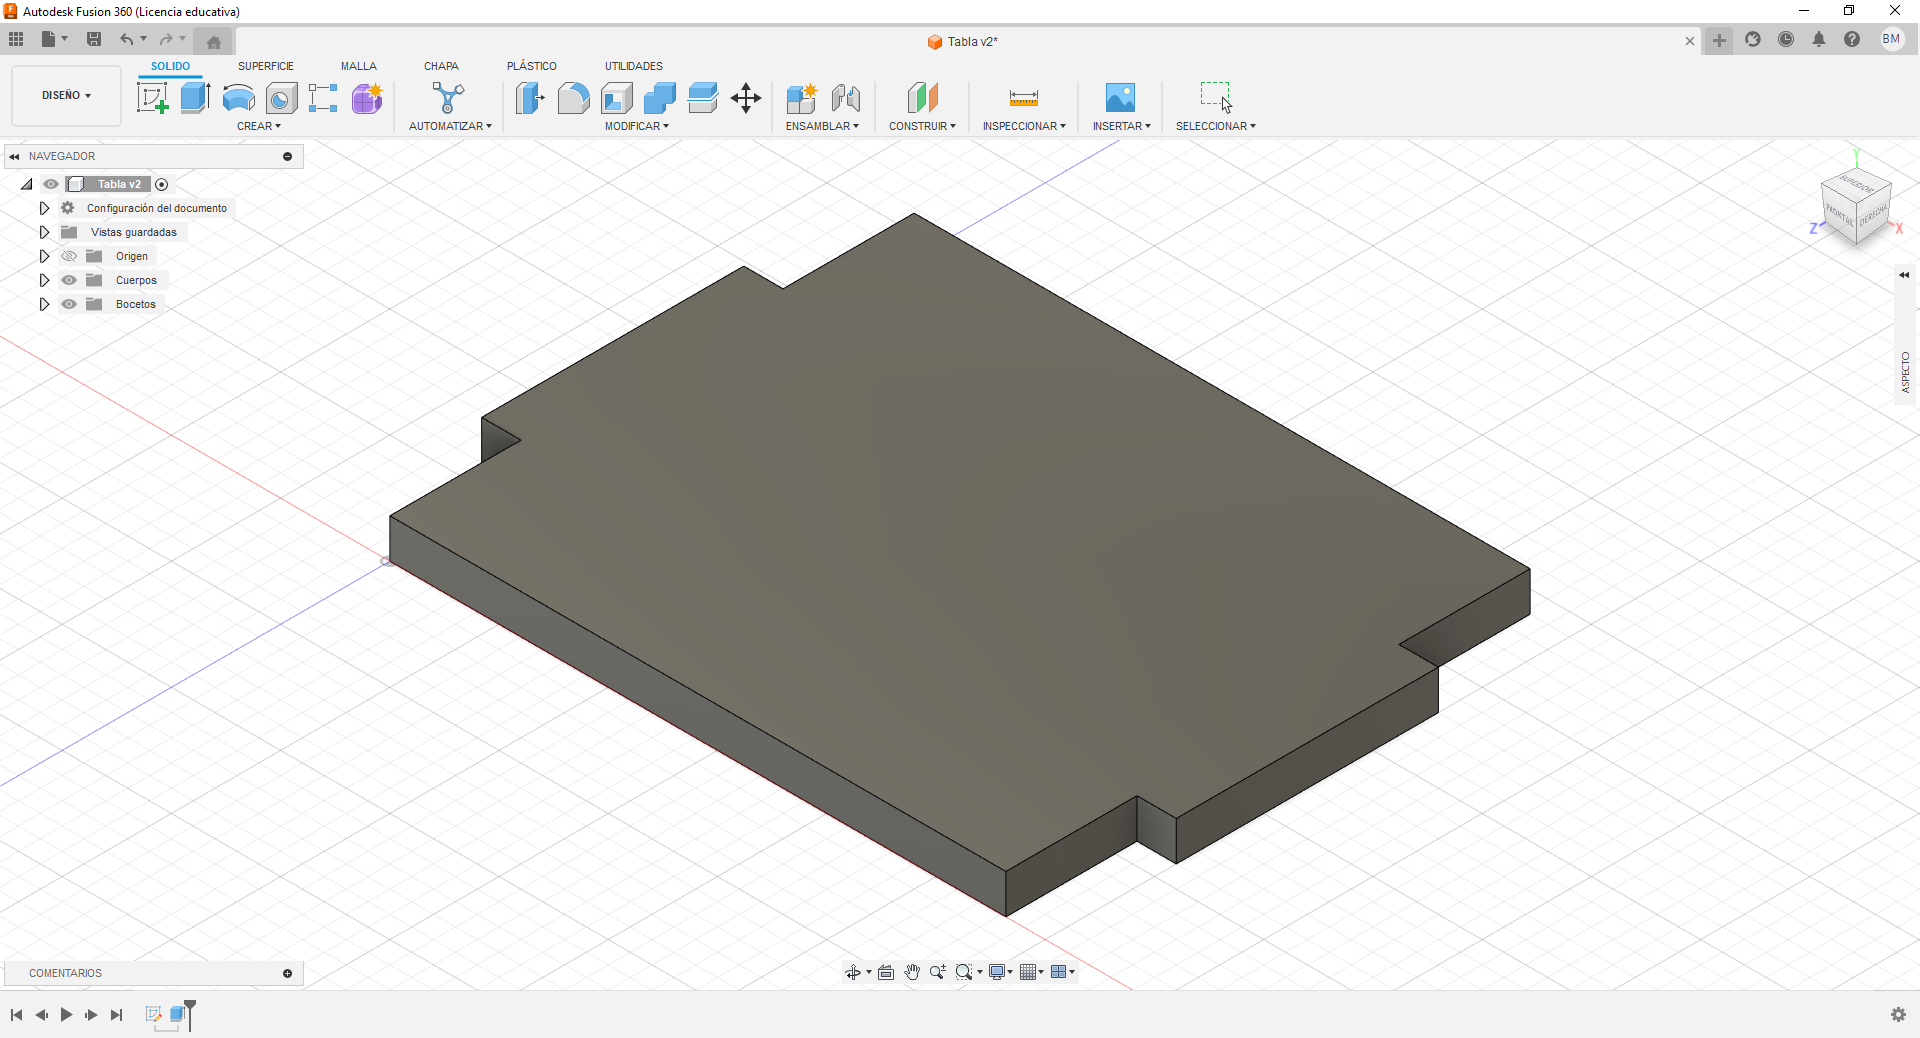Click the Save icon
Screen dimensions: 1920x1038
94,40
